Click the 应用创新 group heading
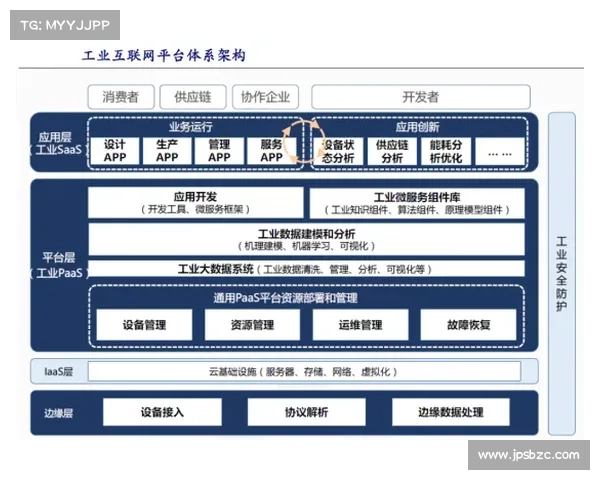 (x=417, y=127)
